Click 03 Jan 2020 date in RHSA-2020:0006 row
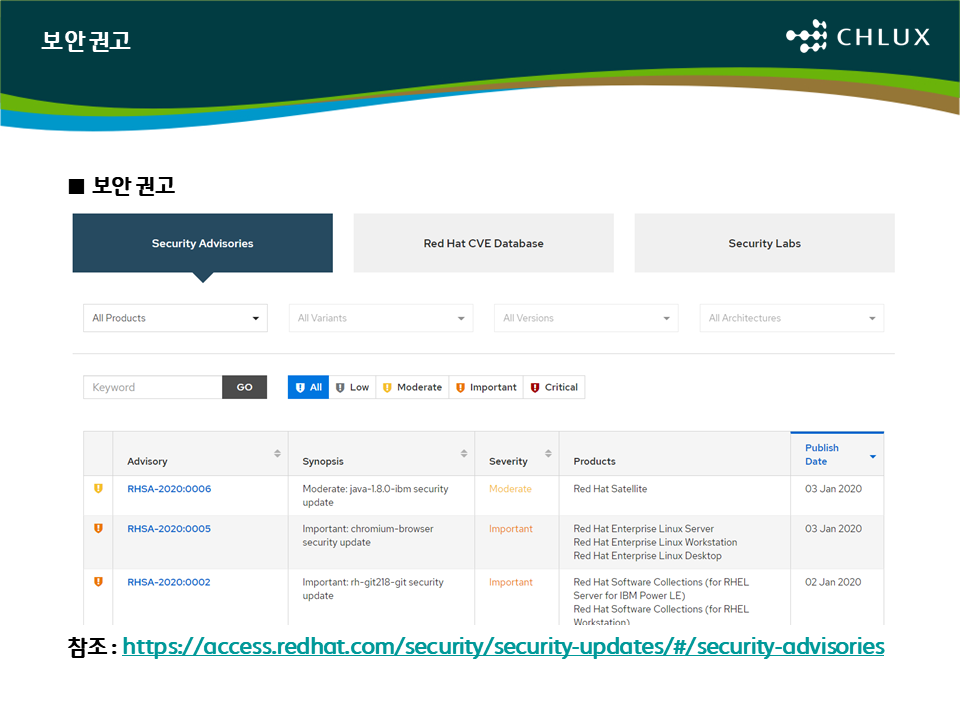The height and width of the screenshot is (720, 960). click(833, 489)
